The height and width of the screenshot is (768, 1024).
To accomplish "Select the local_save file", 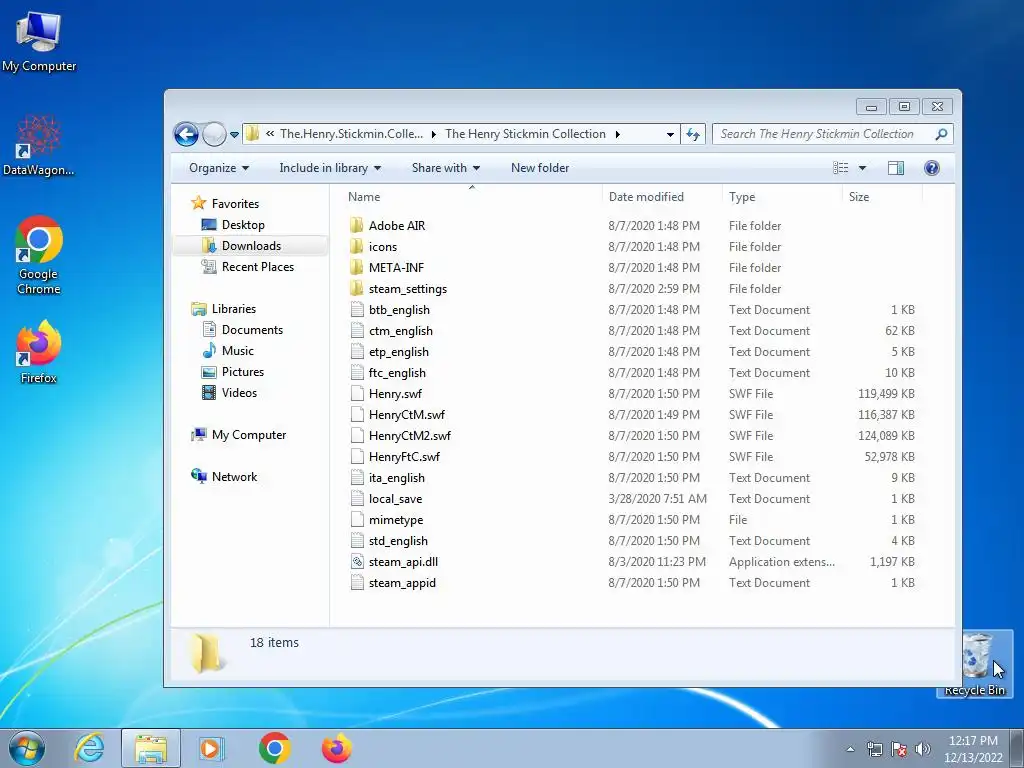I will click(395, 499).
